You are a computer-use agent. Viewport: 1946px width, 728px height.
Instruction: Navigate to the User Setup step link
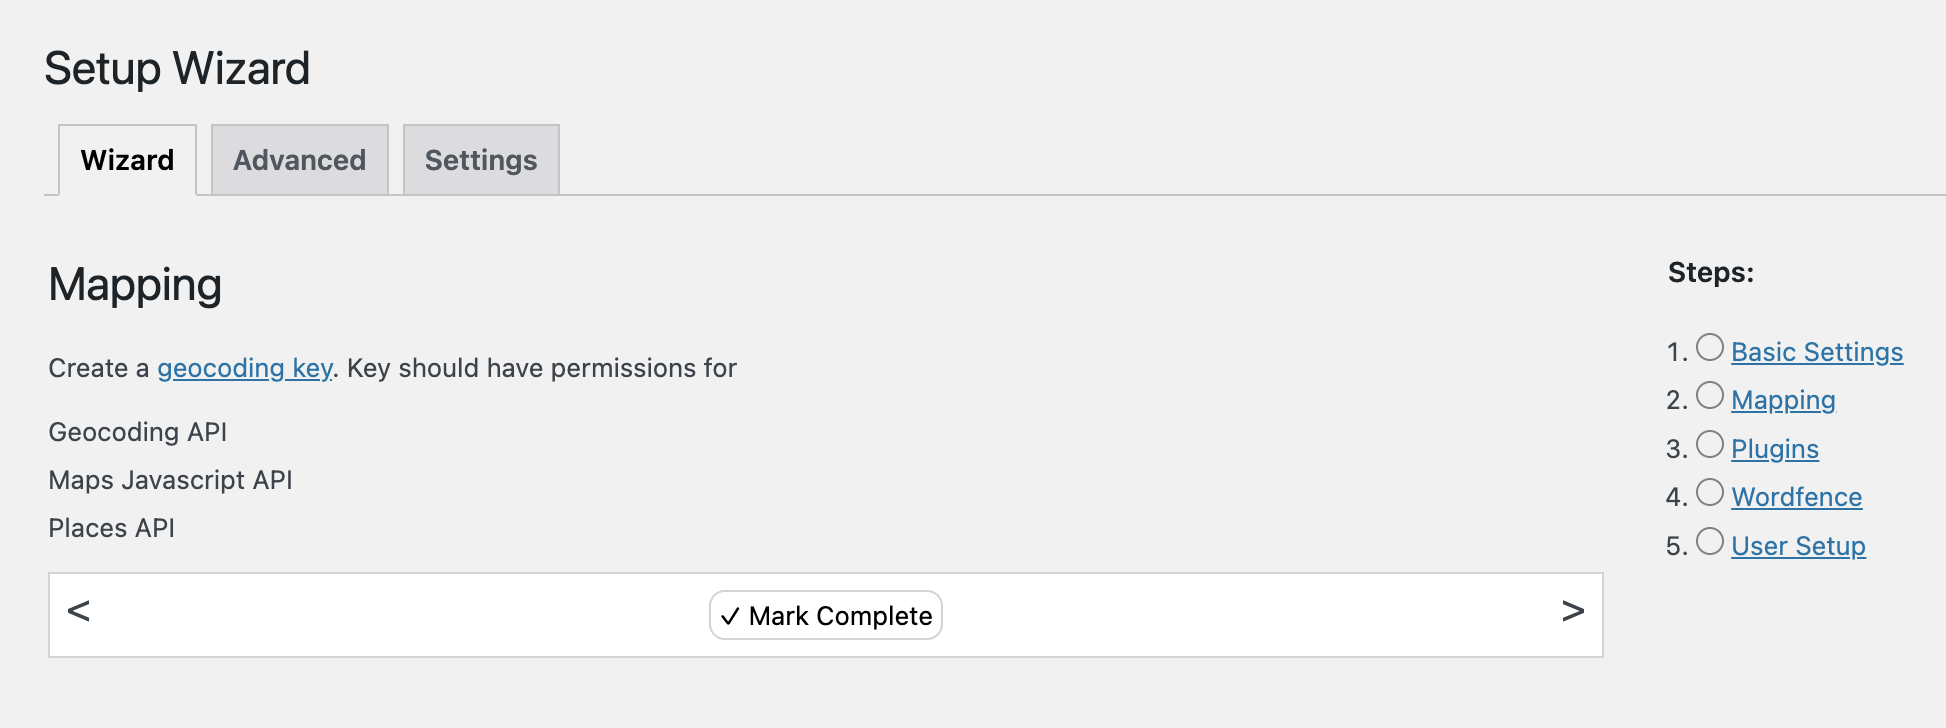[1798, 546]
